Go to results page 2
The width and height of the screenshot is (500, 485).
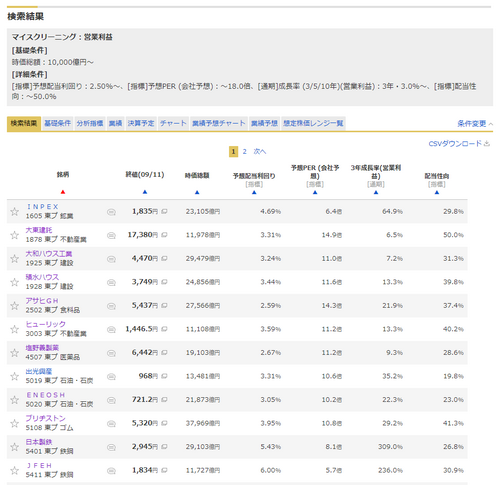244,152
